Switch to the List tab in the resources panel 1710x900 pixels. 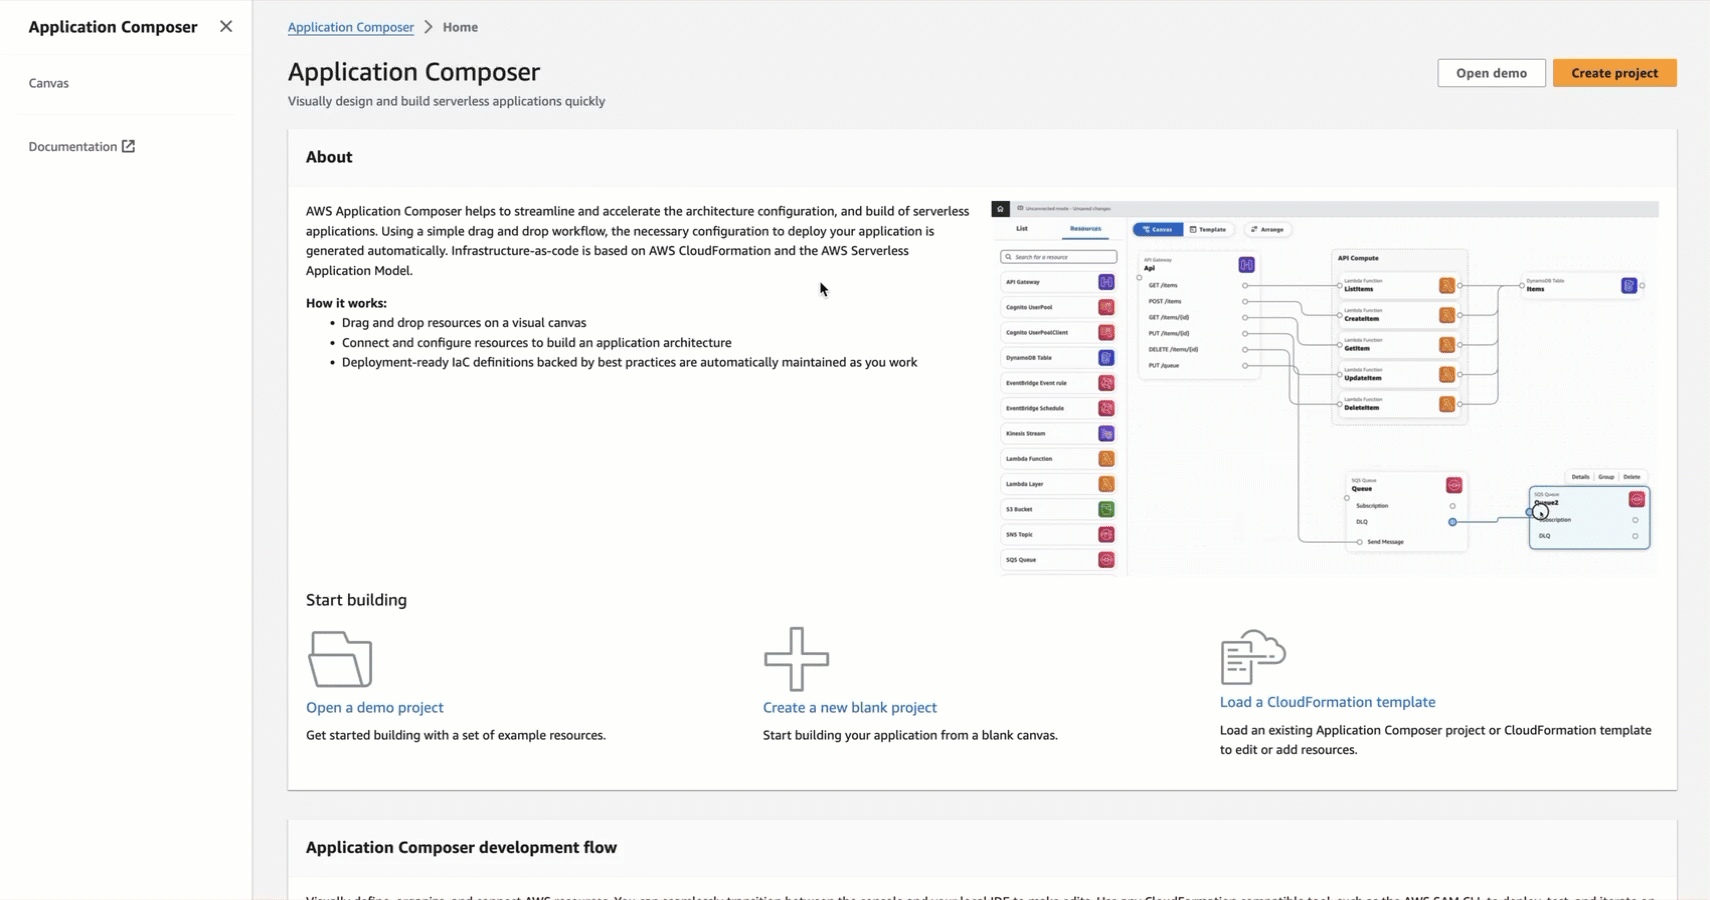point(1022,228)
